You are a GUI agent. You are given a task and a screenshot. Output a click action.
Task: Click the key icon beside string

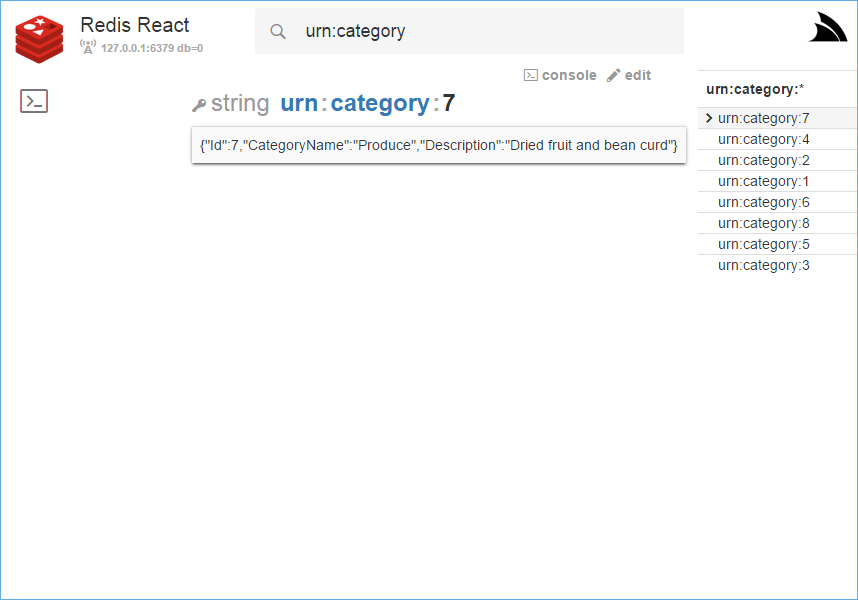tap(199, 105)
